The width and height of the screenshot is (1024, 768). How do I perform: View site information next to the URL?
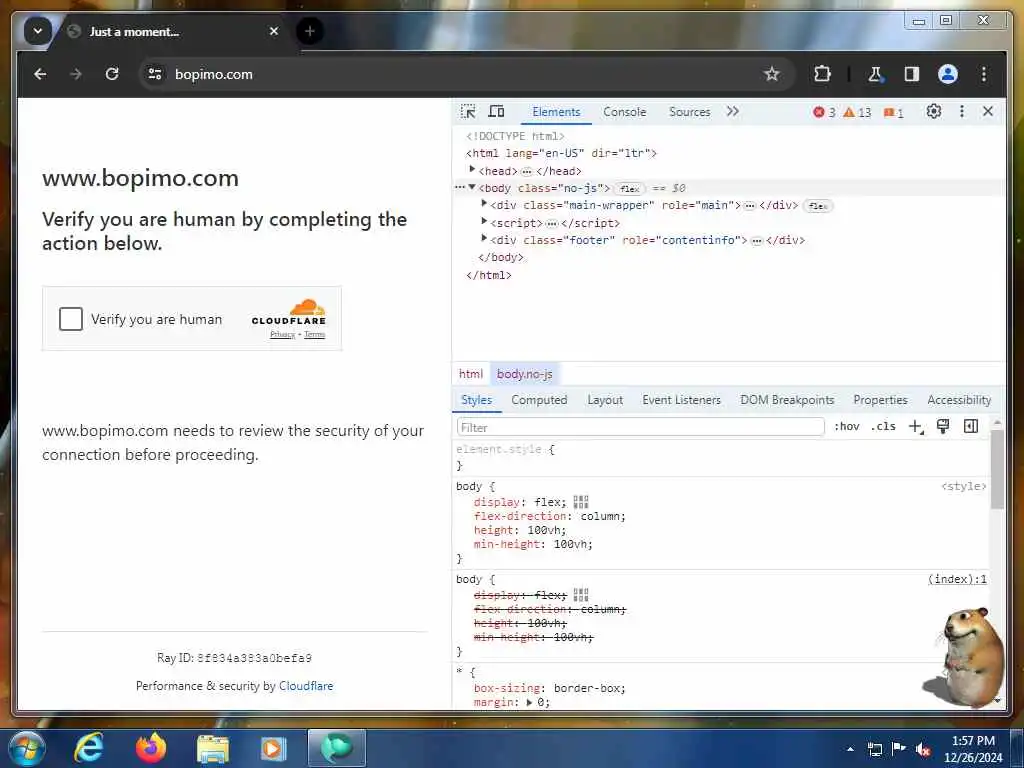(x=155, y=74)
